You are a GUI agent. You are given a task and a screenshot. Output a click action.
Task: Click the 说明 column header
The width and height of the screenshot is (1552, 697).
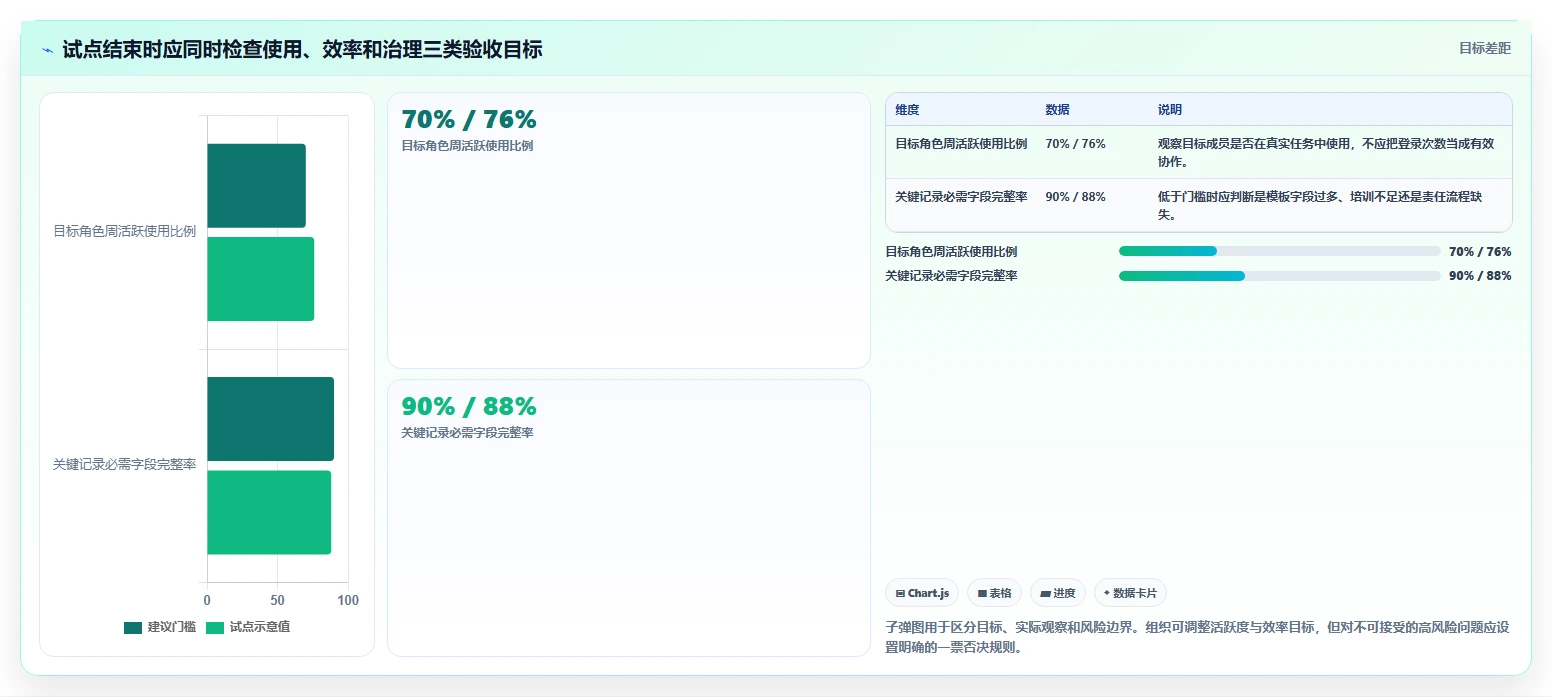tap(1170, 109)
